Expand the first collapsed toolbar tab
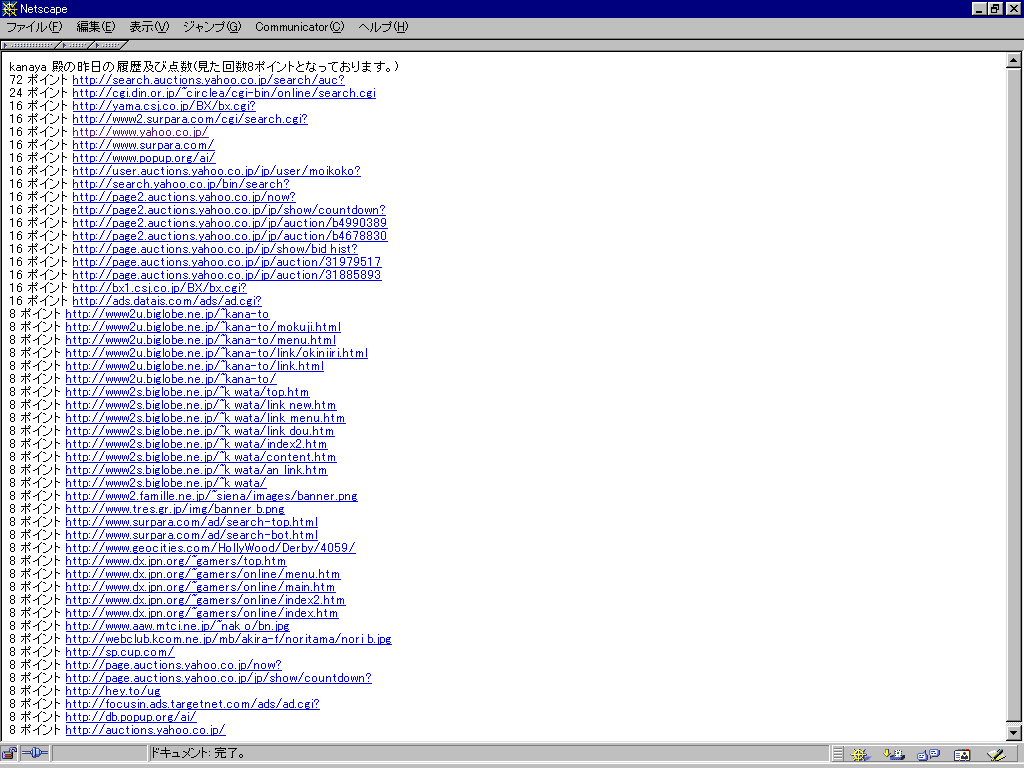The image size is (1024, 768). click(x=31, y=45)
